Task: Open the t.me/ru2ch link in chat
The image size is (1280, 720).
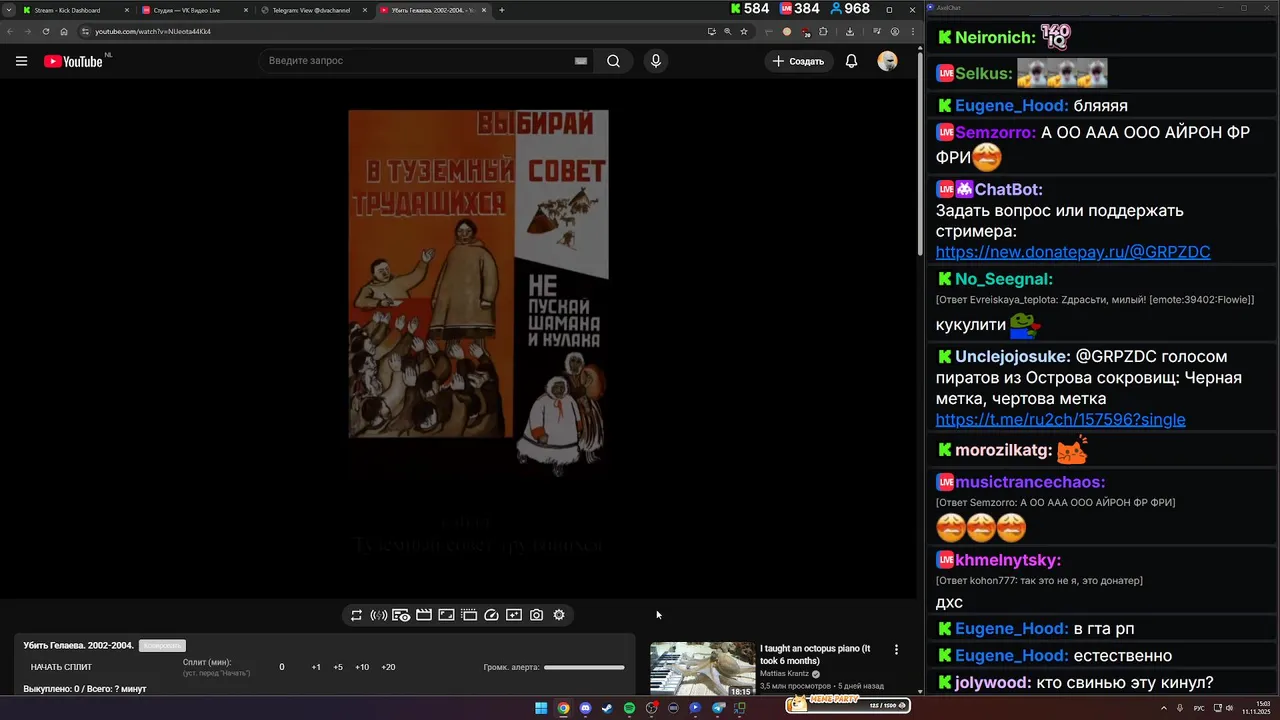Action: [x=1060, y=420]
